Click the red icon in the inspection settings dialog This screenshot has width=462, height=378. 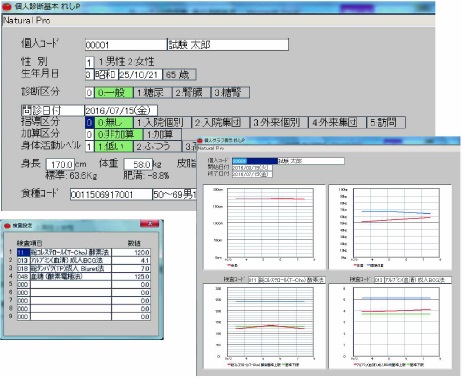8,226
